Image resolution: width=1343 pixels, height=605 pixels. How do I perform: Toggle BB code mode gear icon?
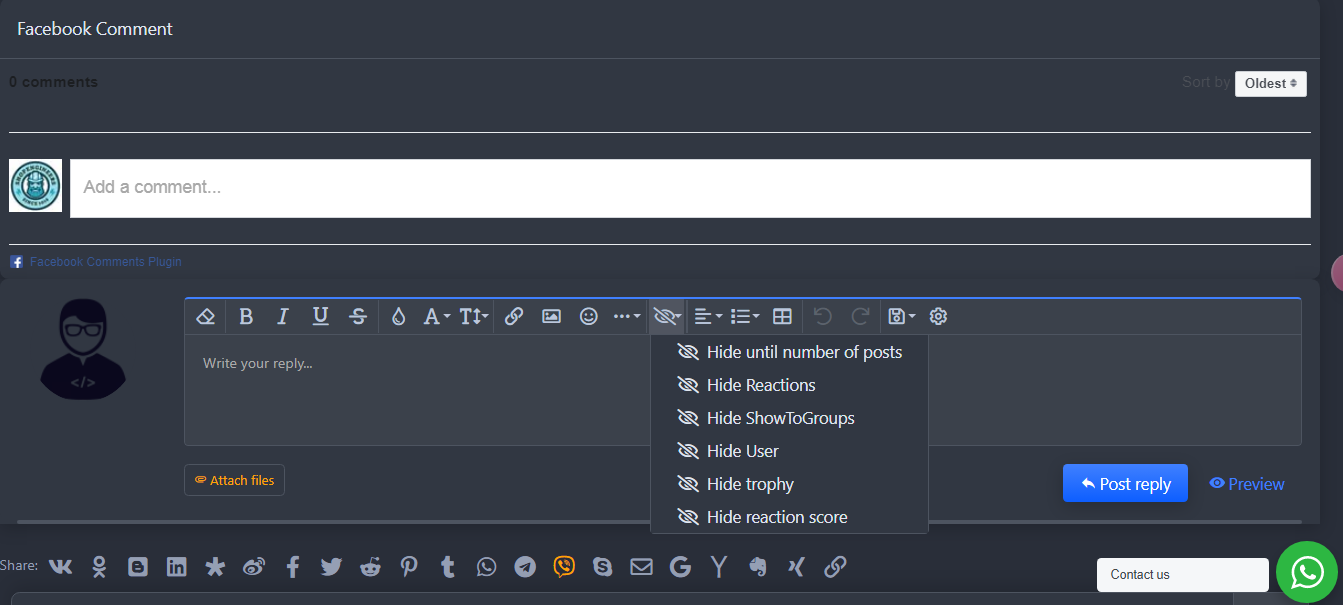(x=938, y=316)
